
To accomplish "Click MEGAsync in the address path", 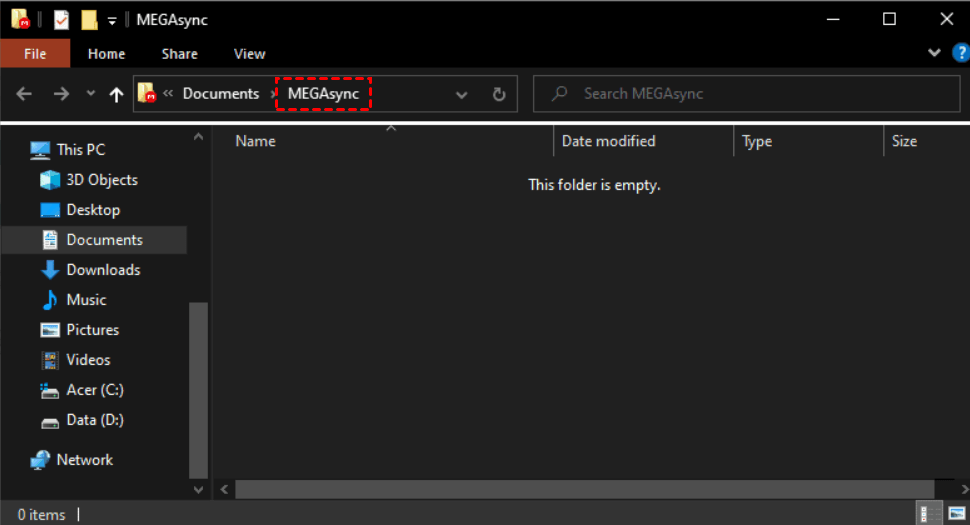I will tap(323, 93).
